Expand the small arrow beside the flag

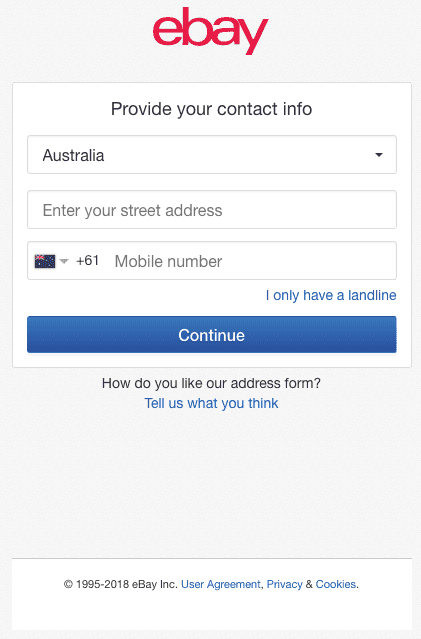tap(64, 261)
